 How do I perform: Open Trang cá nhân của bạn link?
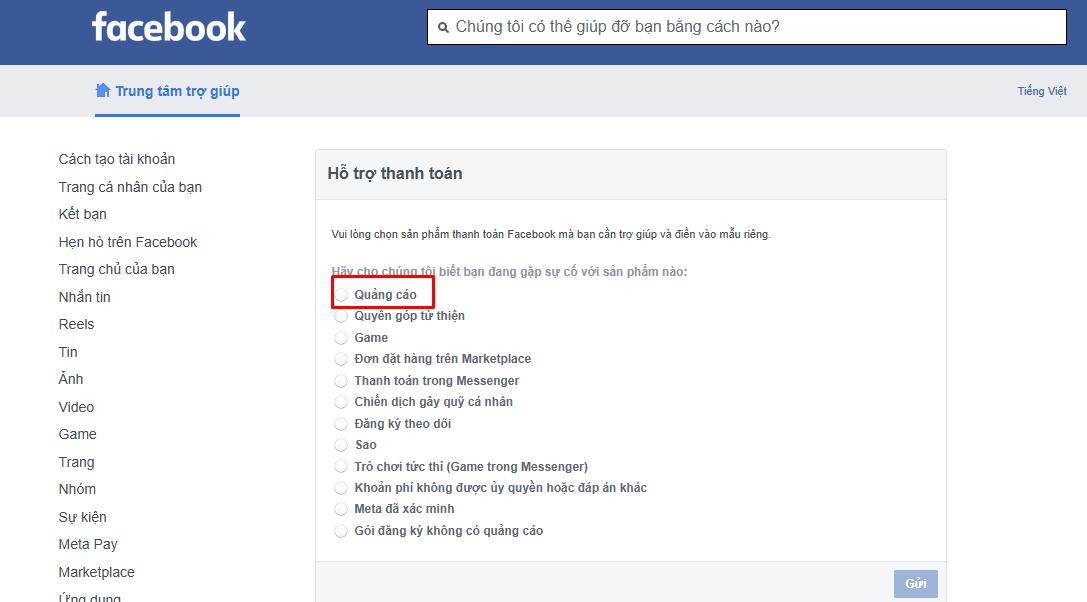(x=130, y=187)
